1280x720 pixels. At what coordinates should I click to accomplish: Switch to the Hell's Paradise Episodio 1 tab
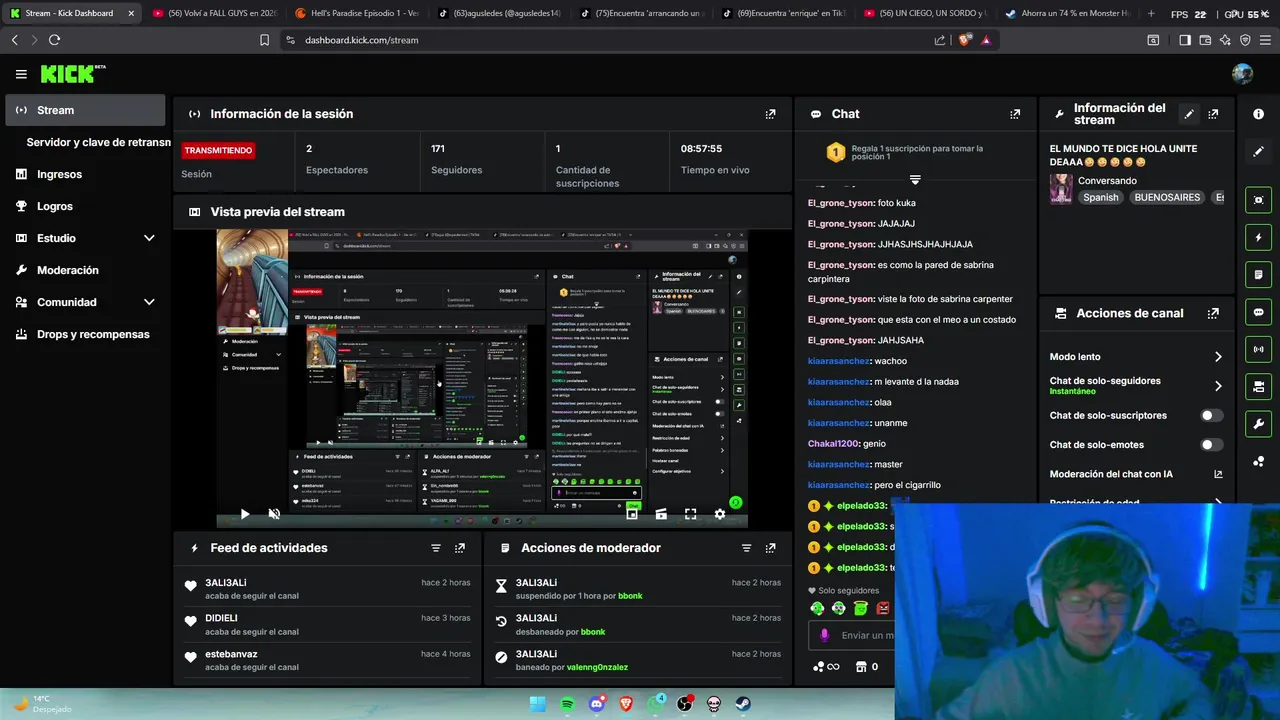356,13
